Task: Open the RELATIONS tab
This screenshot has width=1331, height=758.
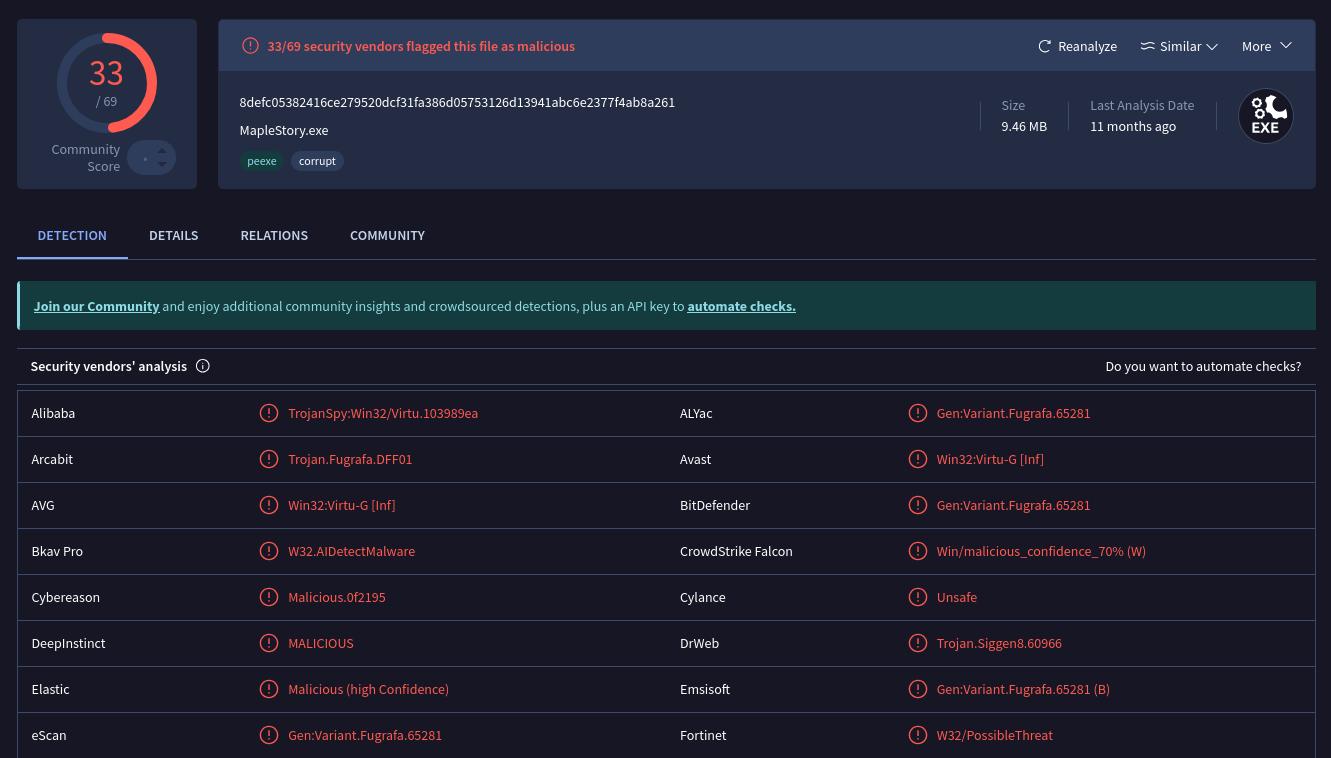Action: 274,236
